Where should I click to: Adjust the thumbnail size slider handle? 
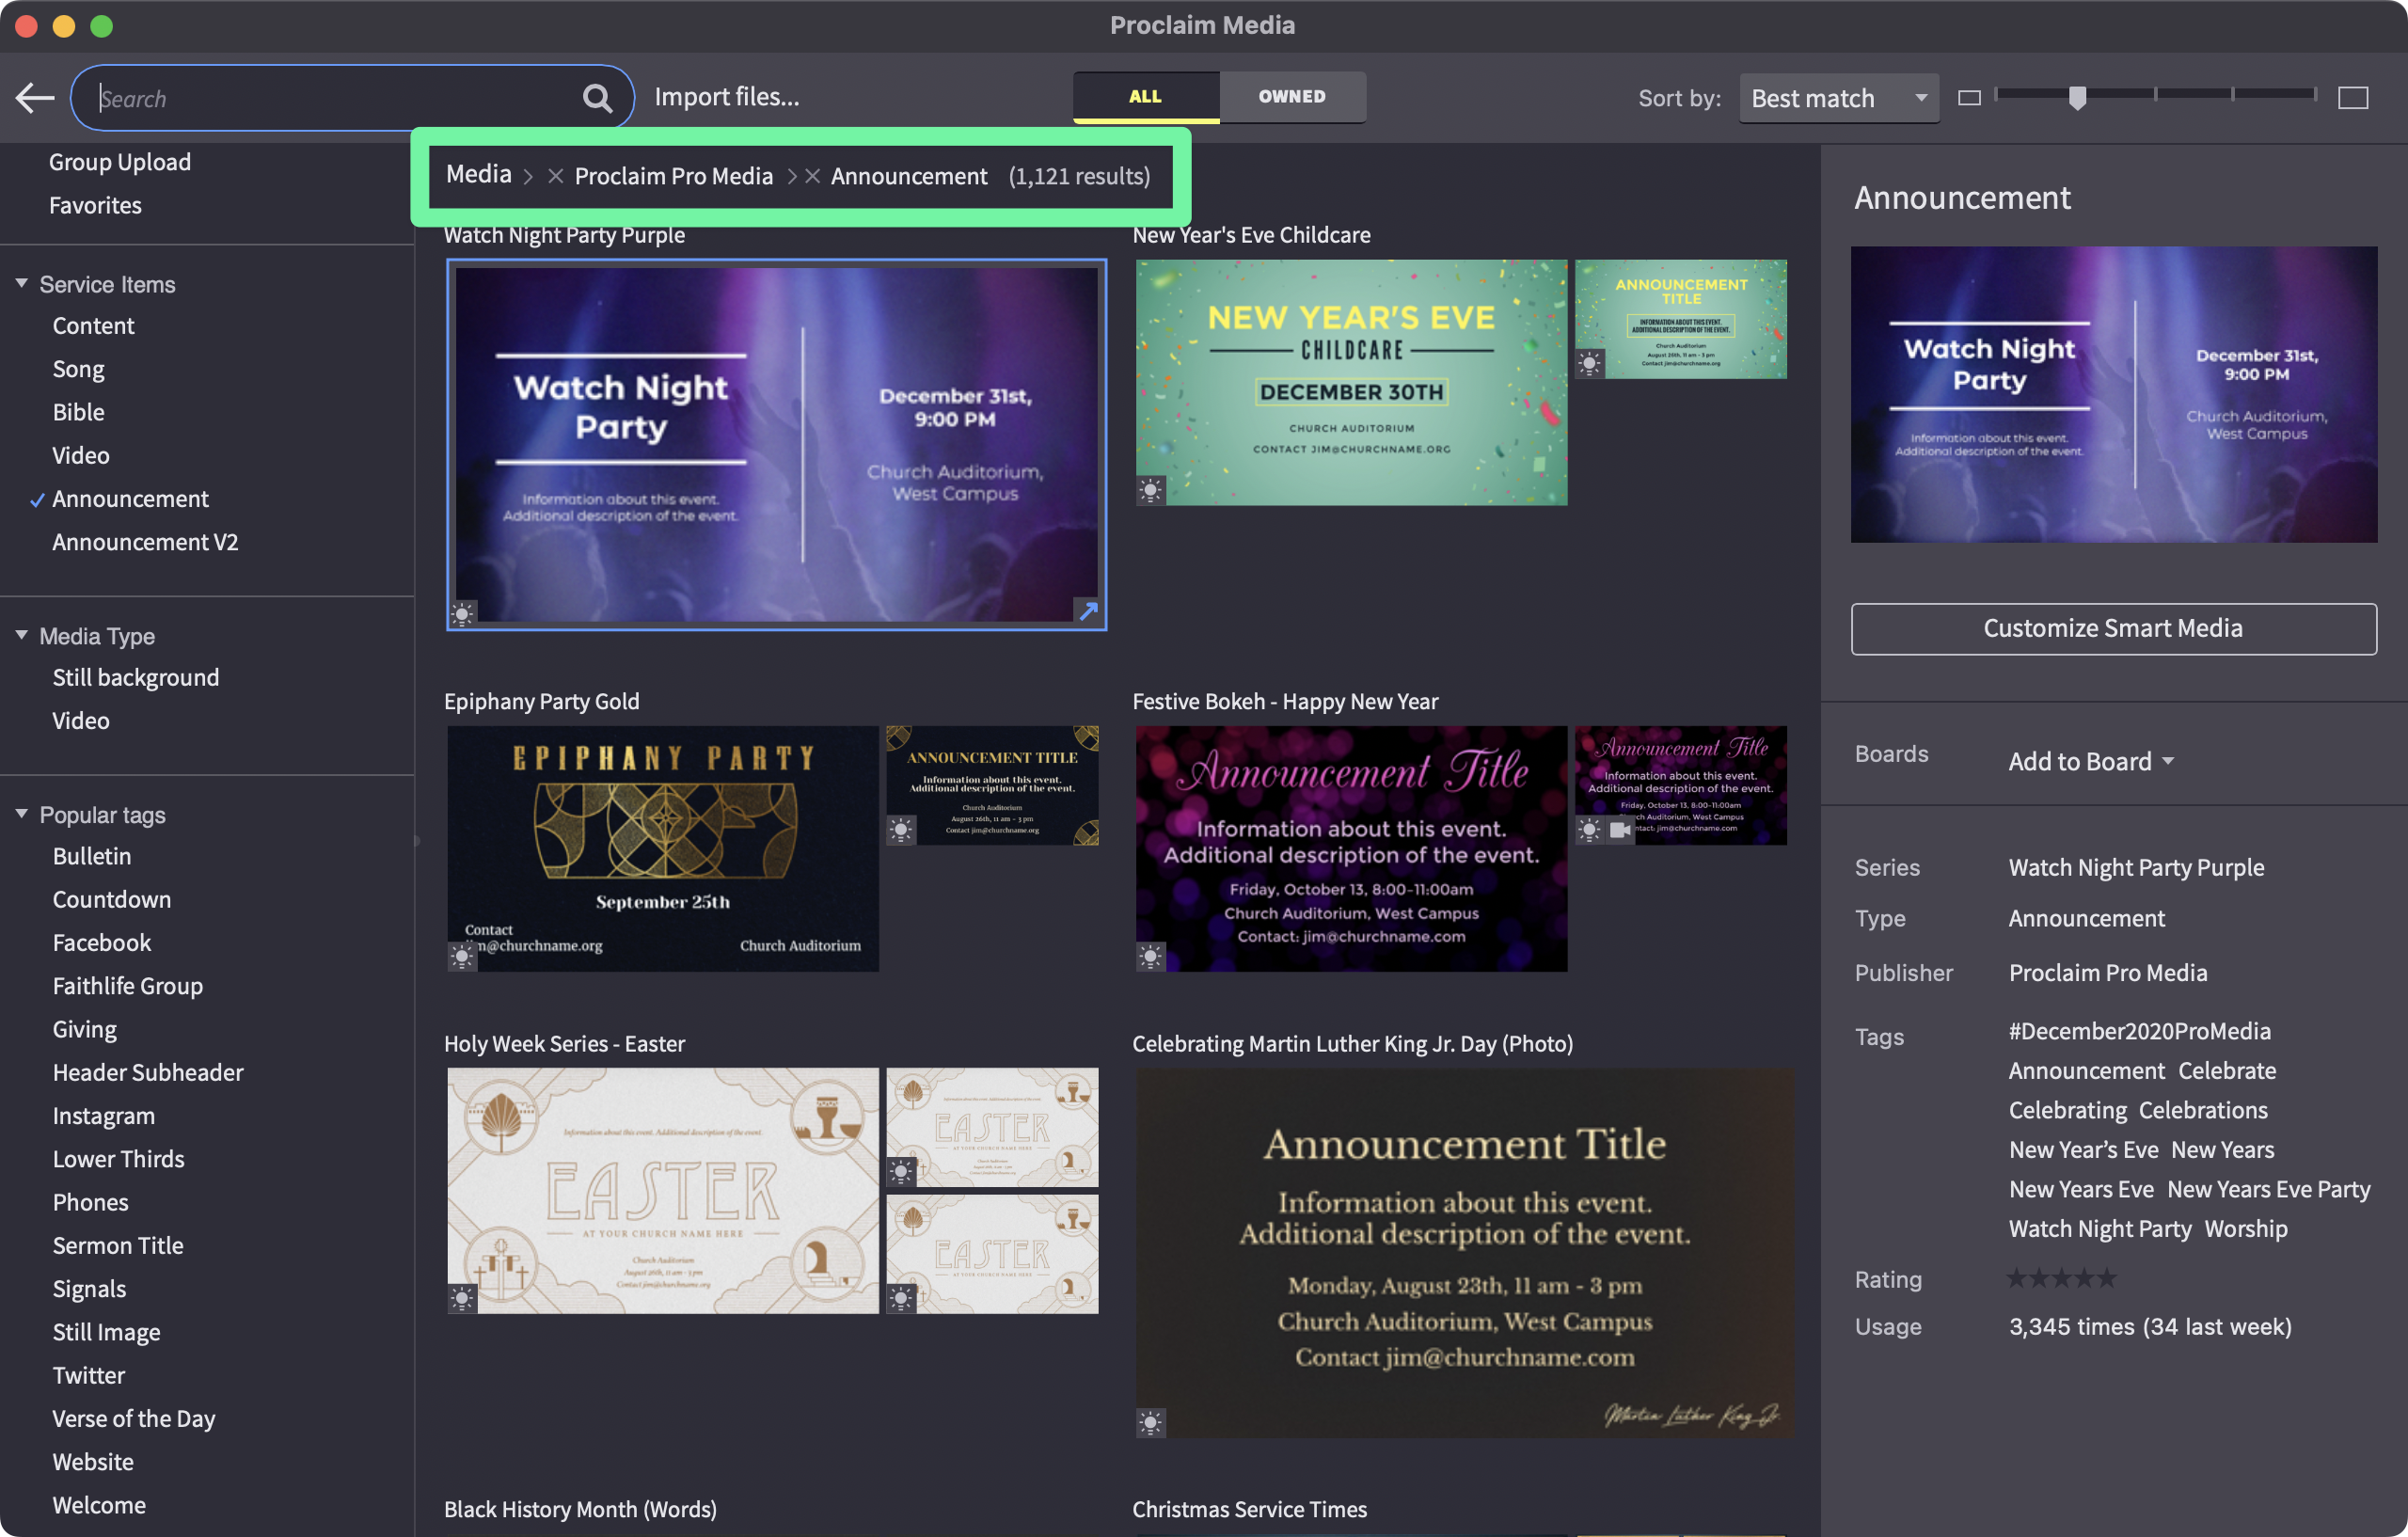coord(2077,97)
